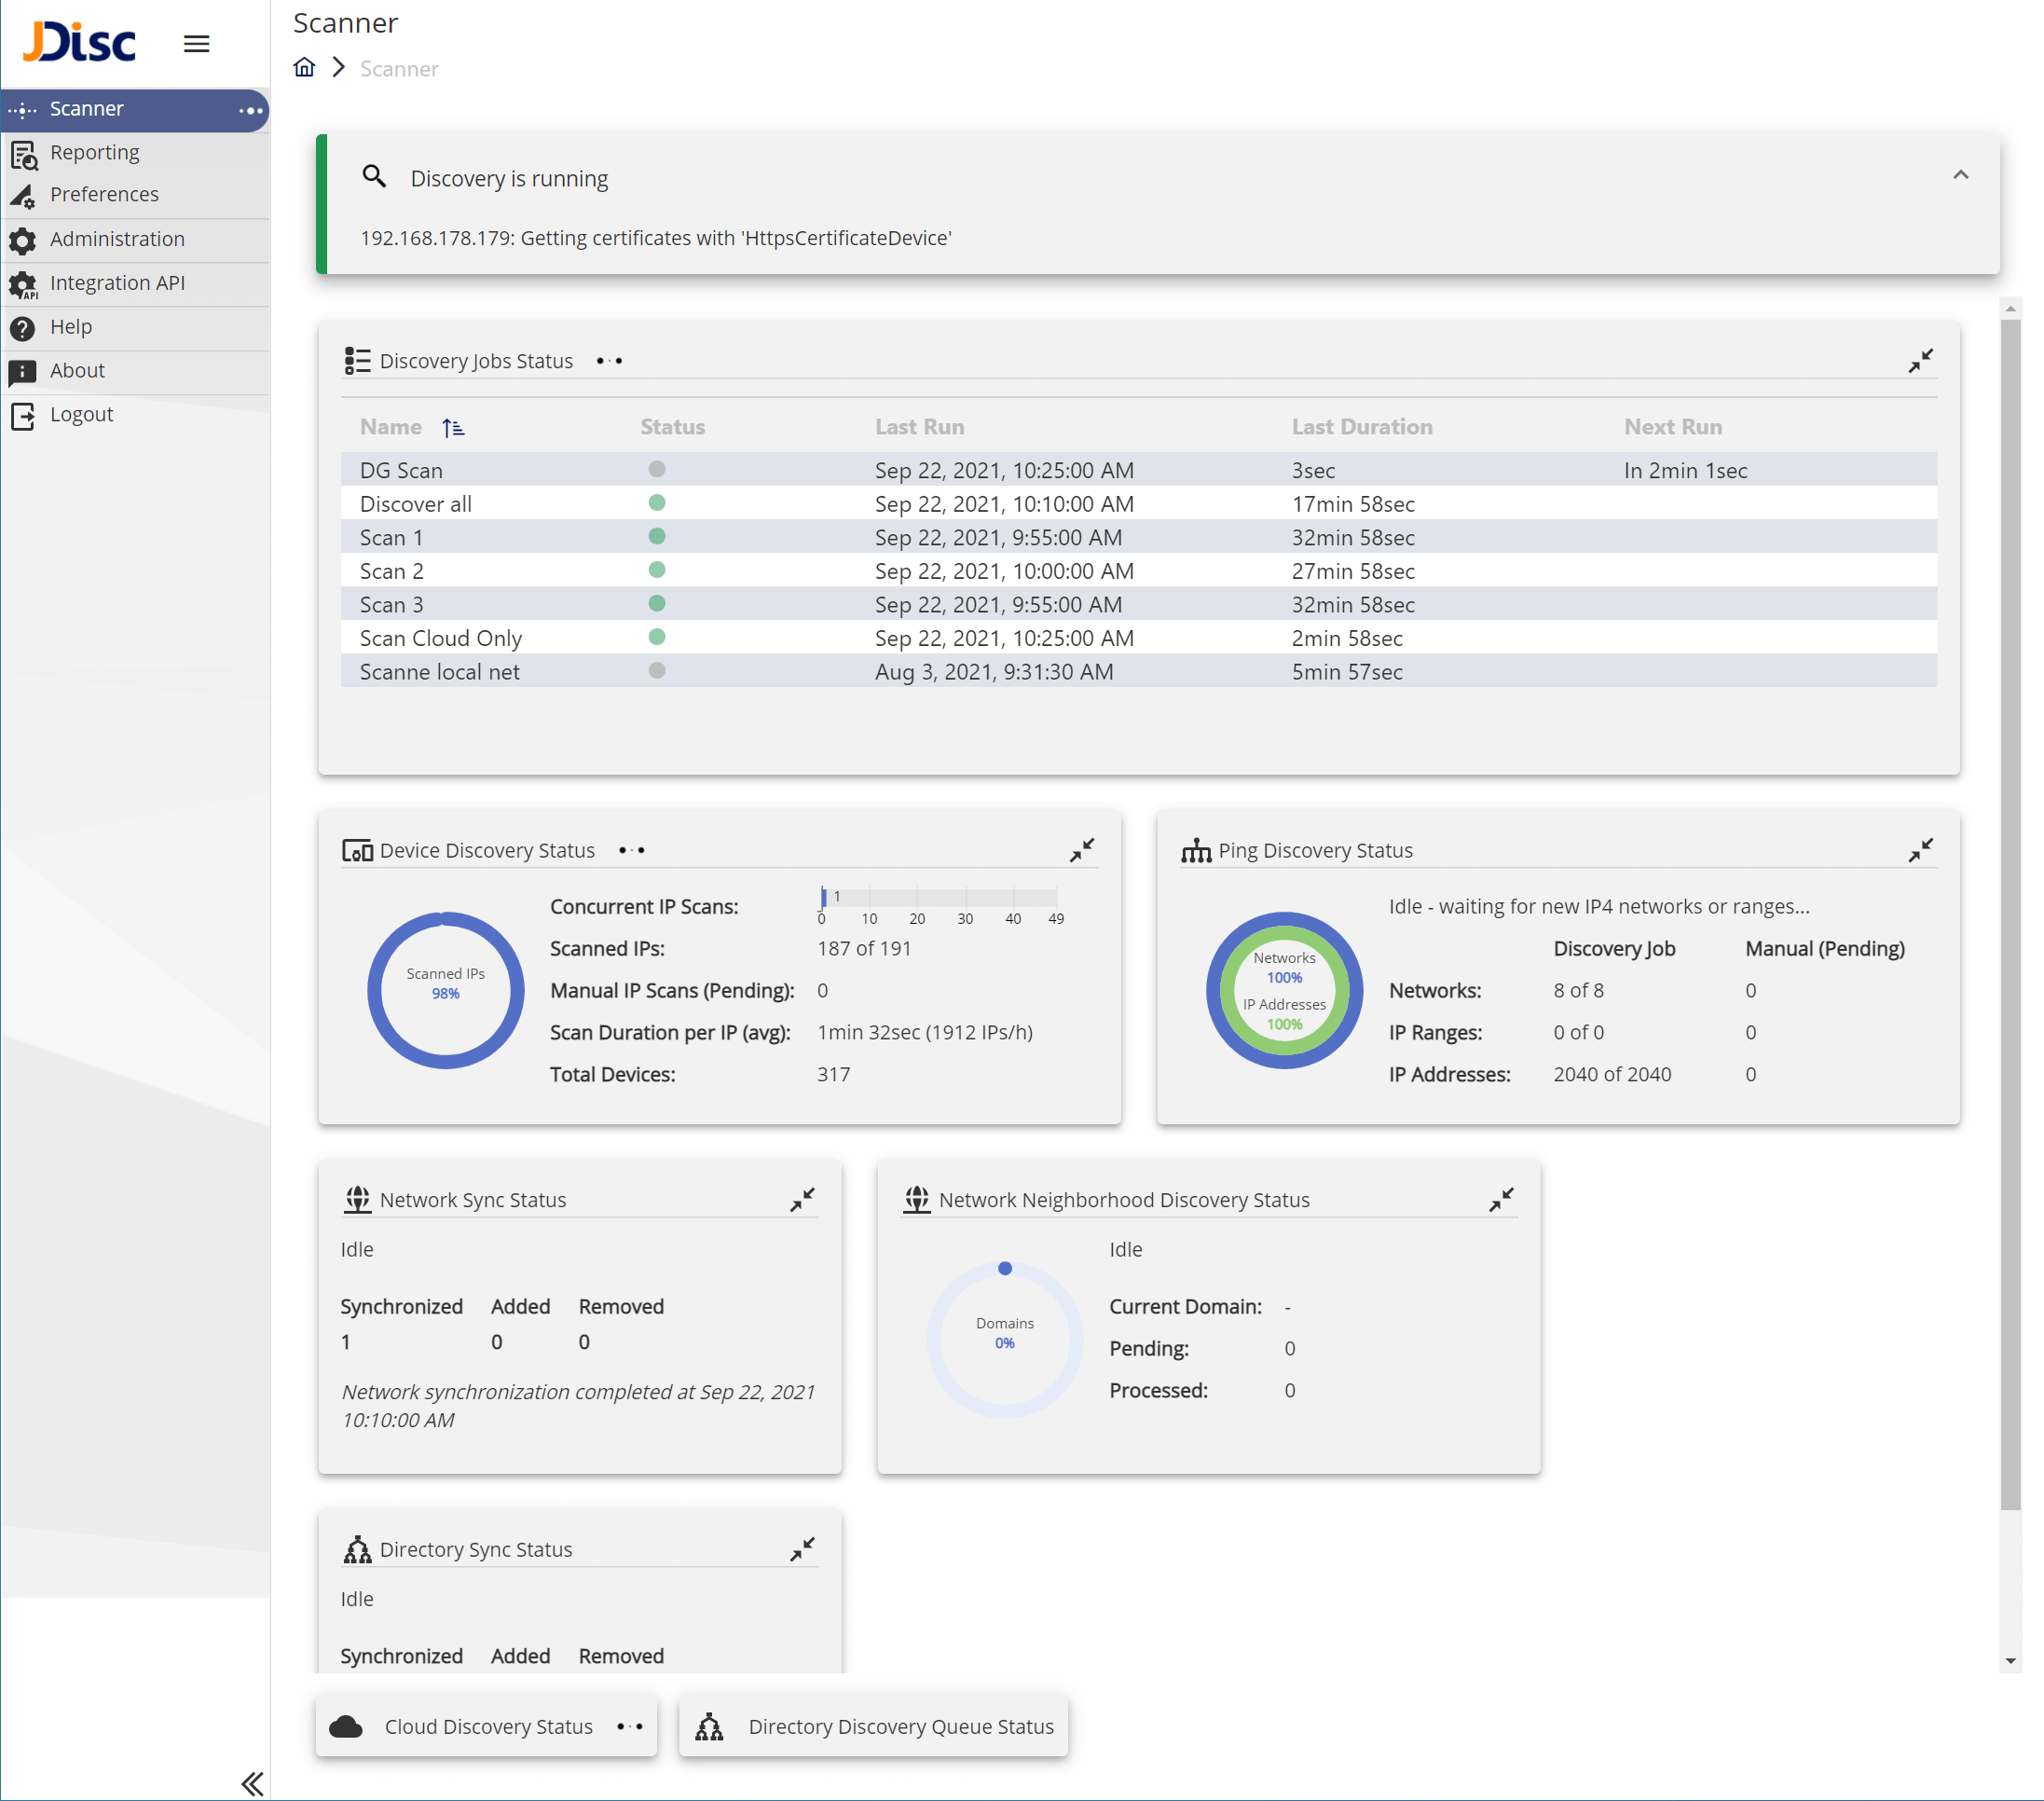Collapse the sidebar with double-chevron icon
This screenshot has height=1801, width=2044.
[x=252, y=1783]
